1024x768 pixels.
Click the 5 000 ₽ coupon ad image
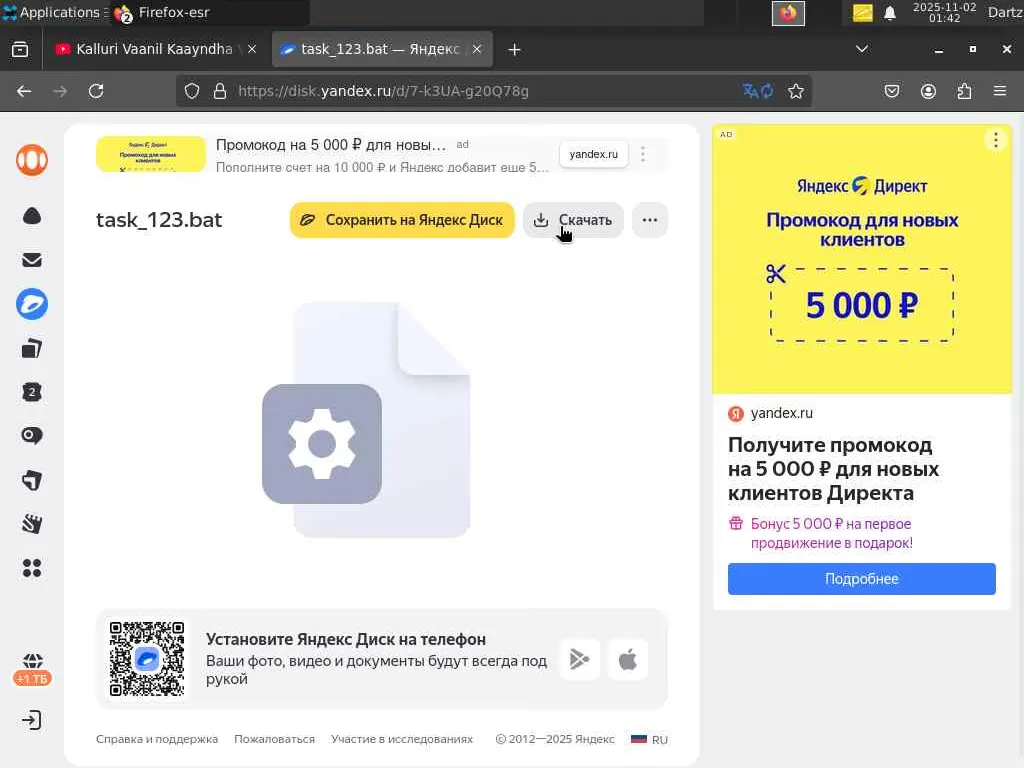coord(862,259)
